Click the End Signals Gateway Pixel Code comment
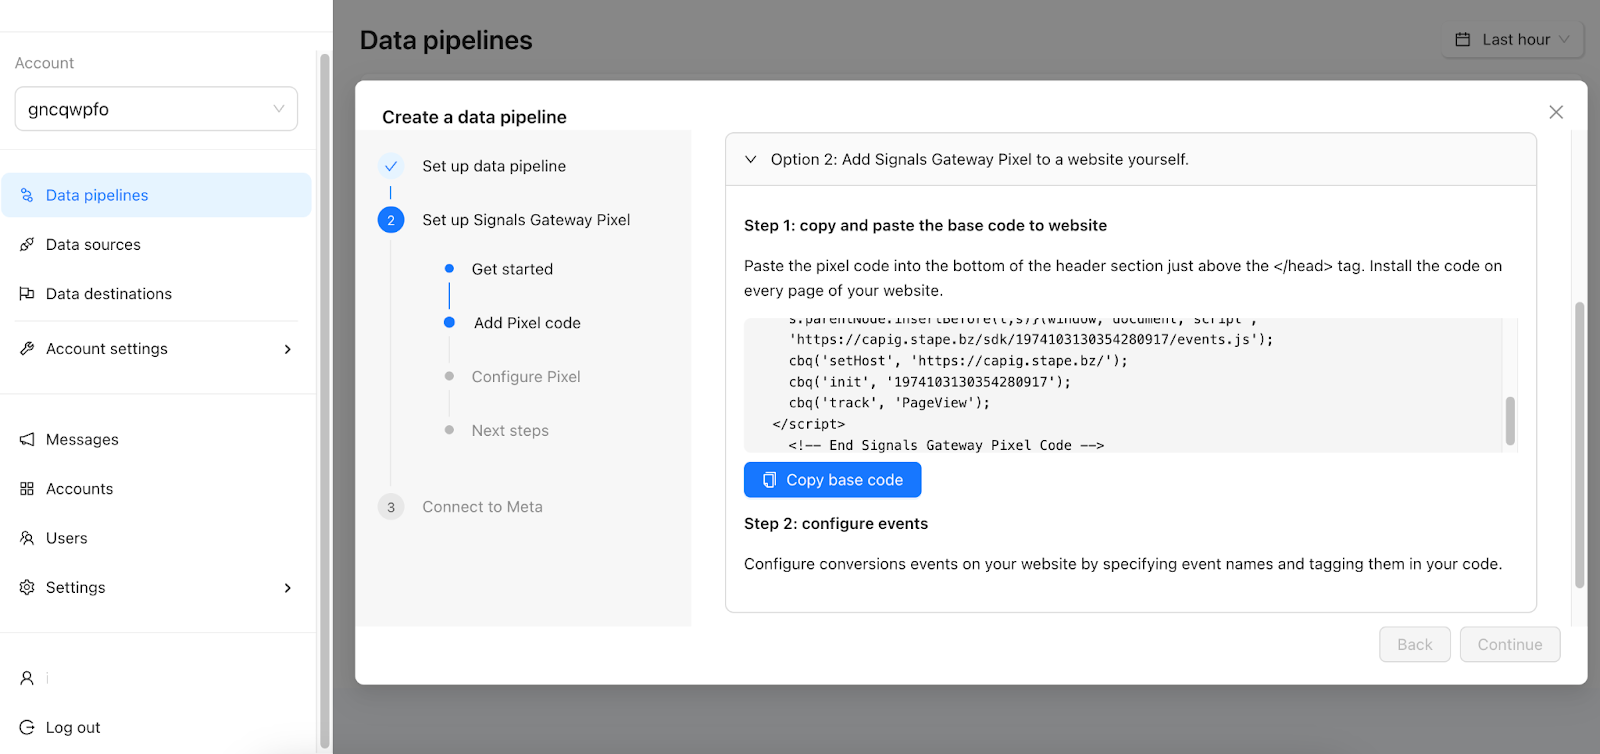Image resolution: width=1600 pixels, height=754 pixels. tap(946, 445)
